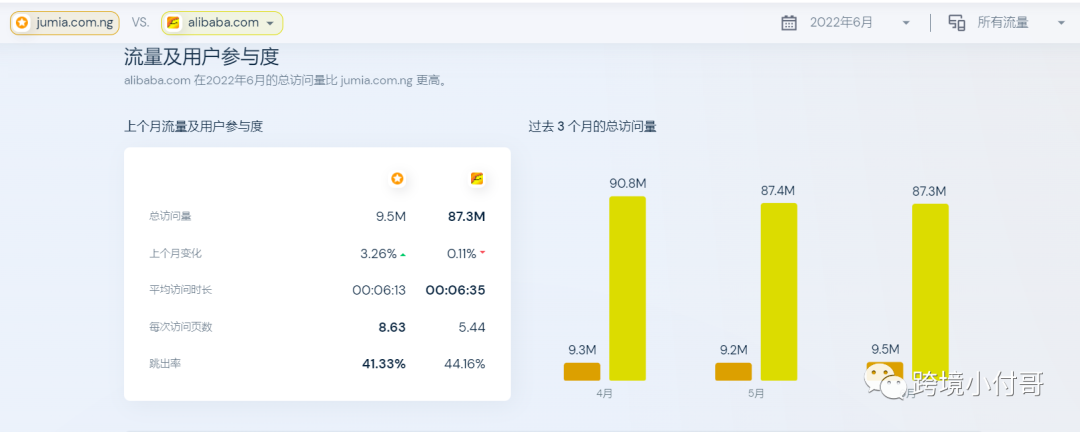Click the 41.33% bounce rate value

click(x=384, y=364)
